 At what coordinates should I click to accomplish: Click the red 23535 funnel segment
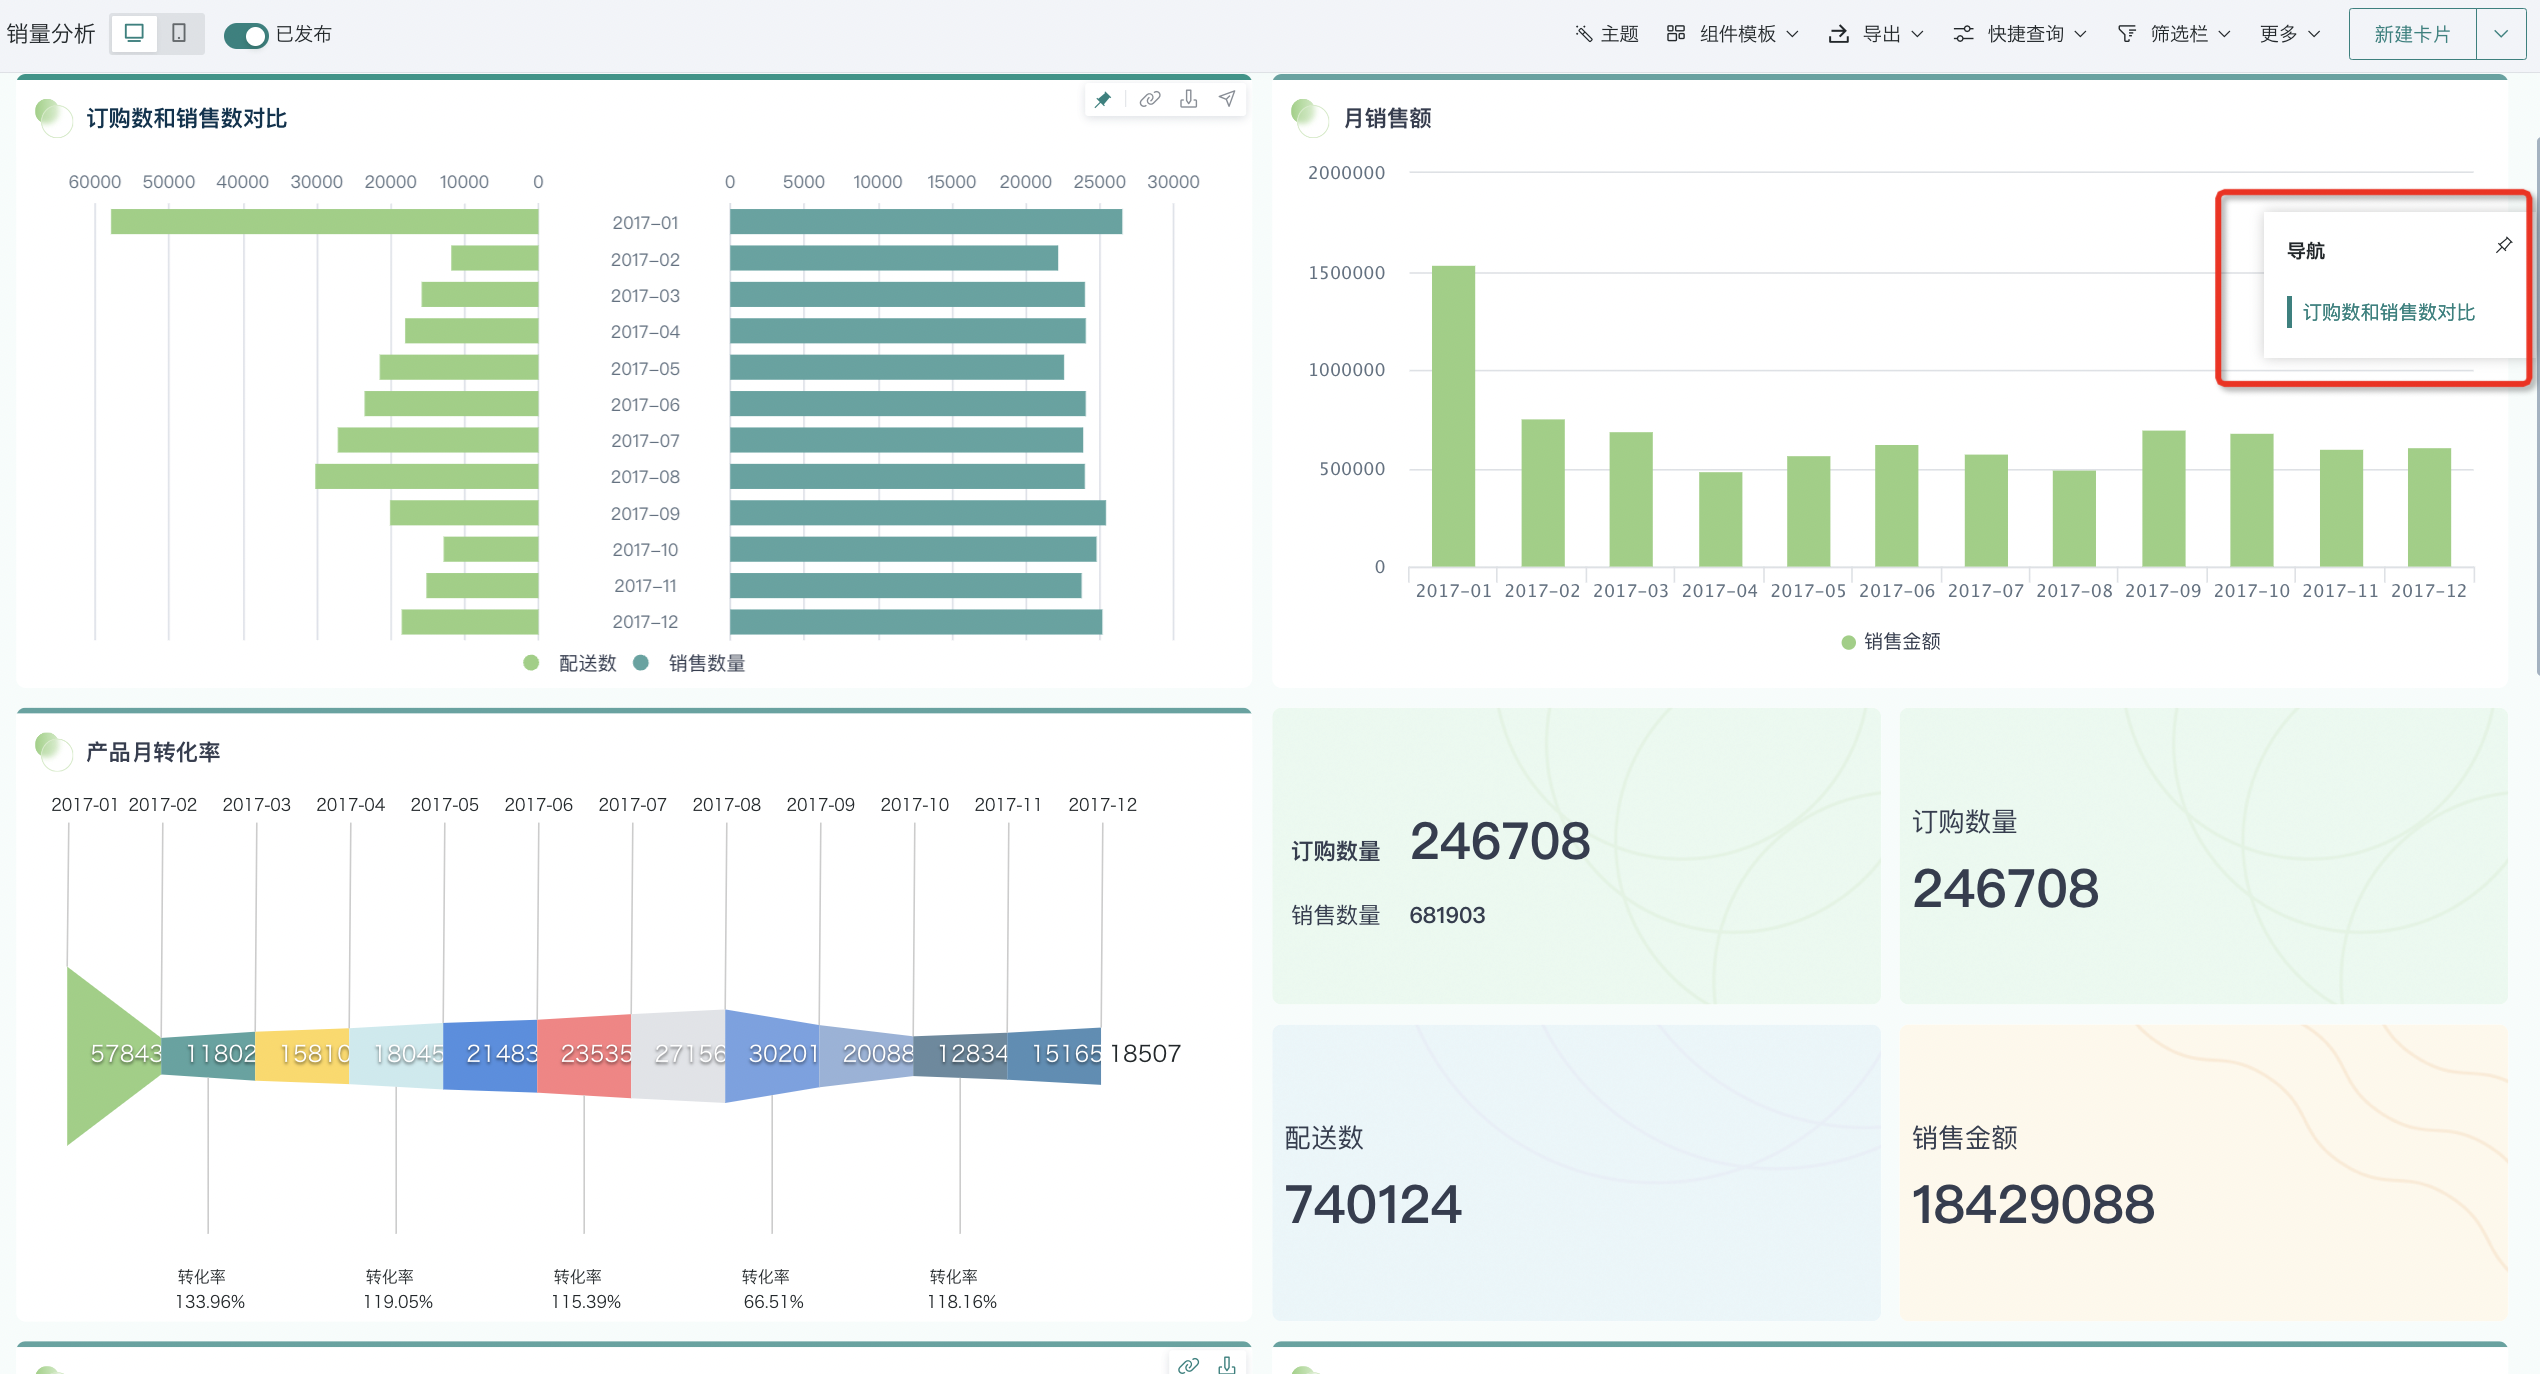pyautogui.click(x=584, y=1055)
